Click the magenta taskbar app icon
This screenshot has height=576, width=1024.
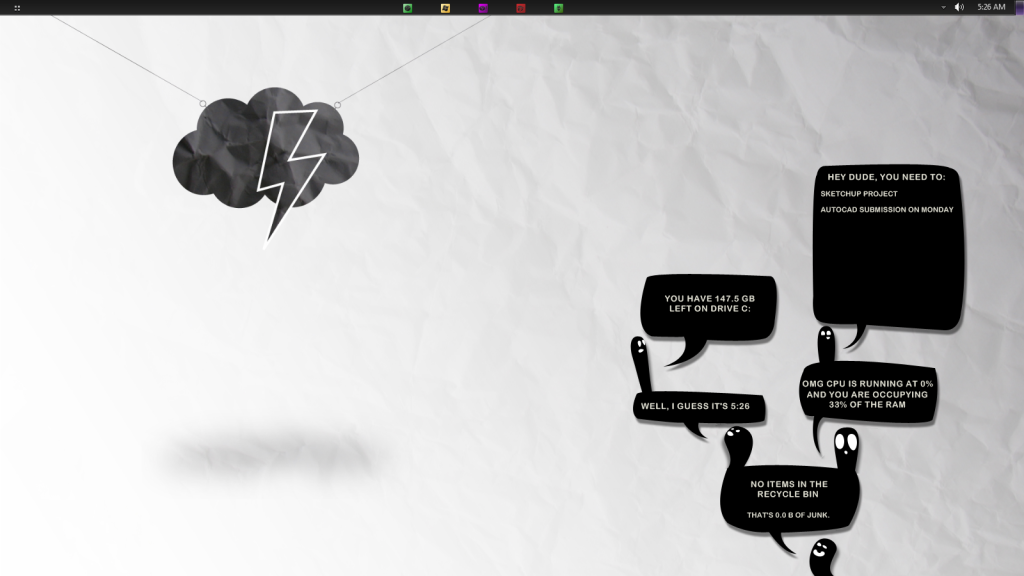coord(483,8)
